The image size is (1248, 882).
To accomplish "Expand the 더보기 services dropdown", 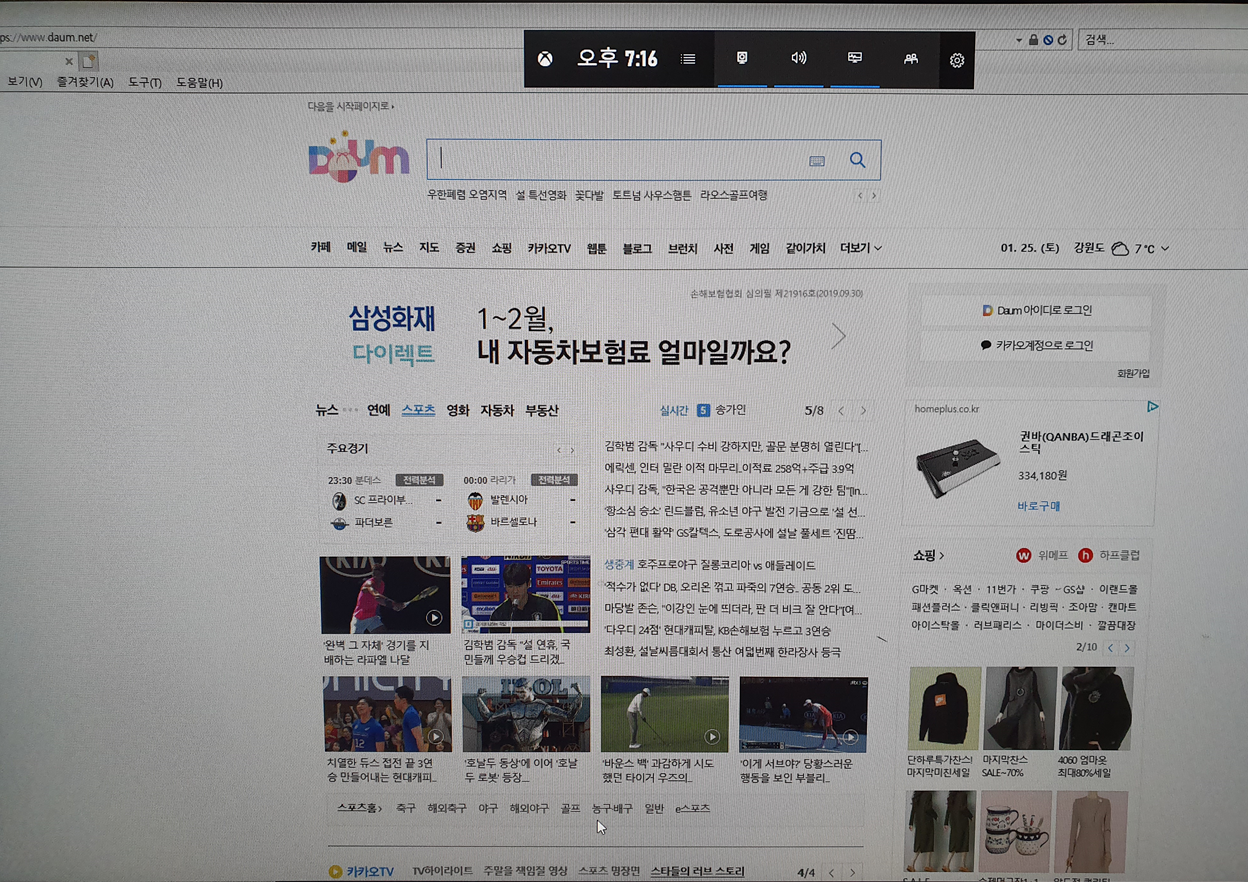I will click(861, 248).
